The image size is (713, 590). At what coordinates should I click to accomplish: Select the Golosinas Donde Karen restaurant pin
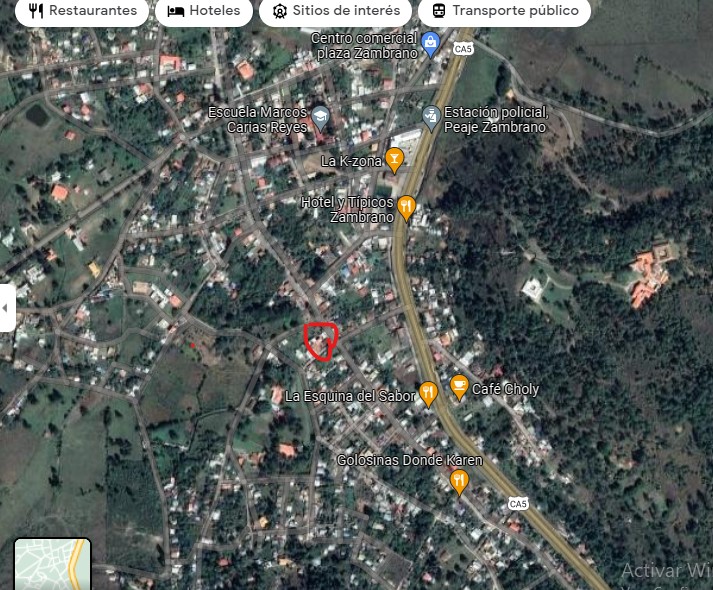pos(459,482)
